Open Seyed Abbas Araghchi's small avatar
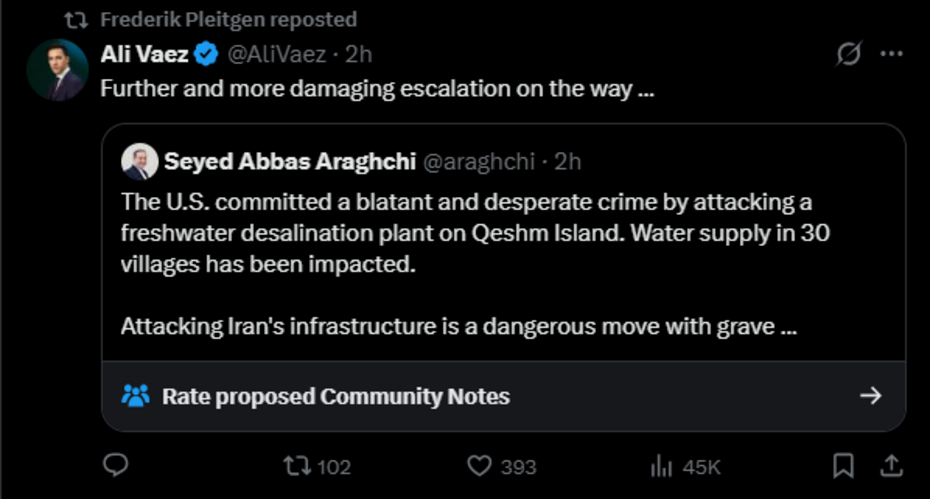Viewport: 930px width, 499px height. tap(138, 161)
